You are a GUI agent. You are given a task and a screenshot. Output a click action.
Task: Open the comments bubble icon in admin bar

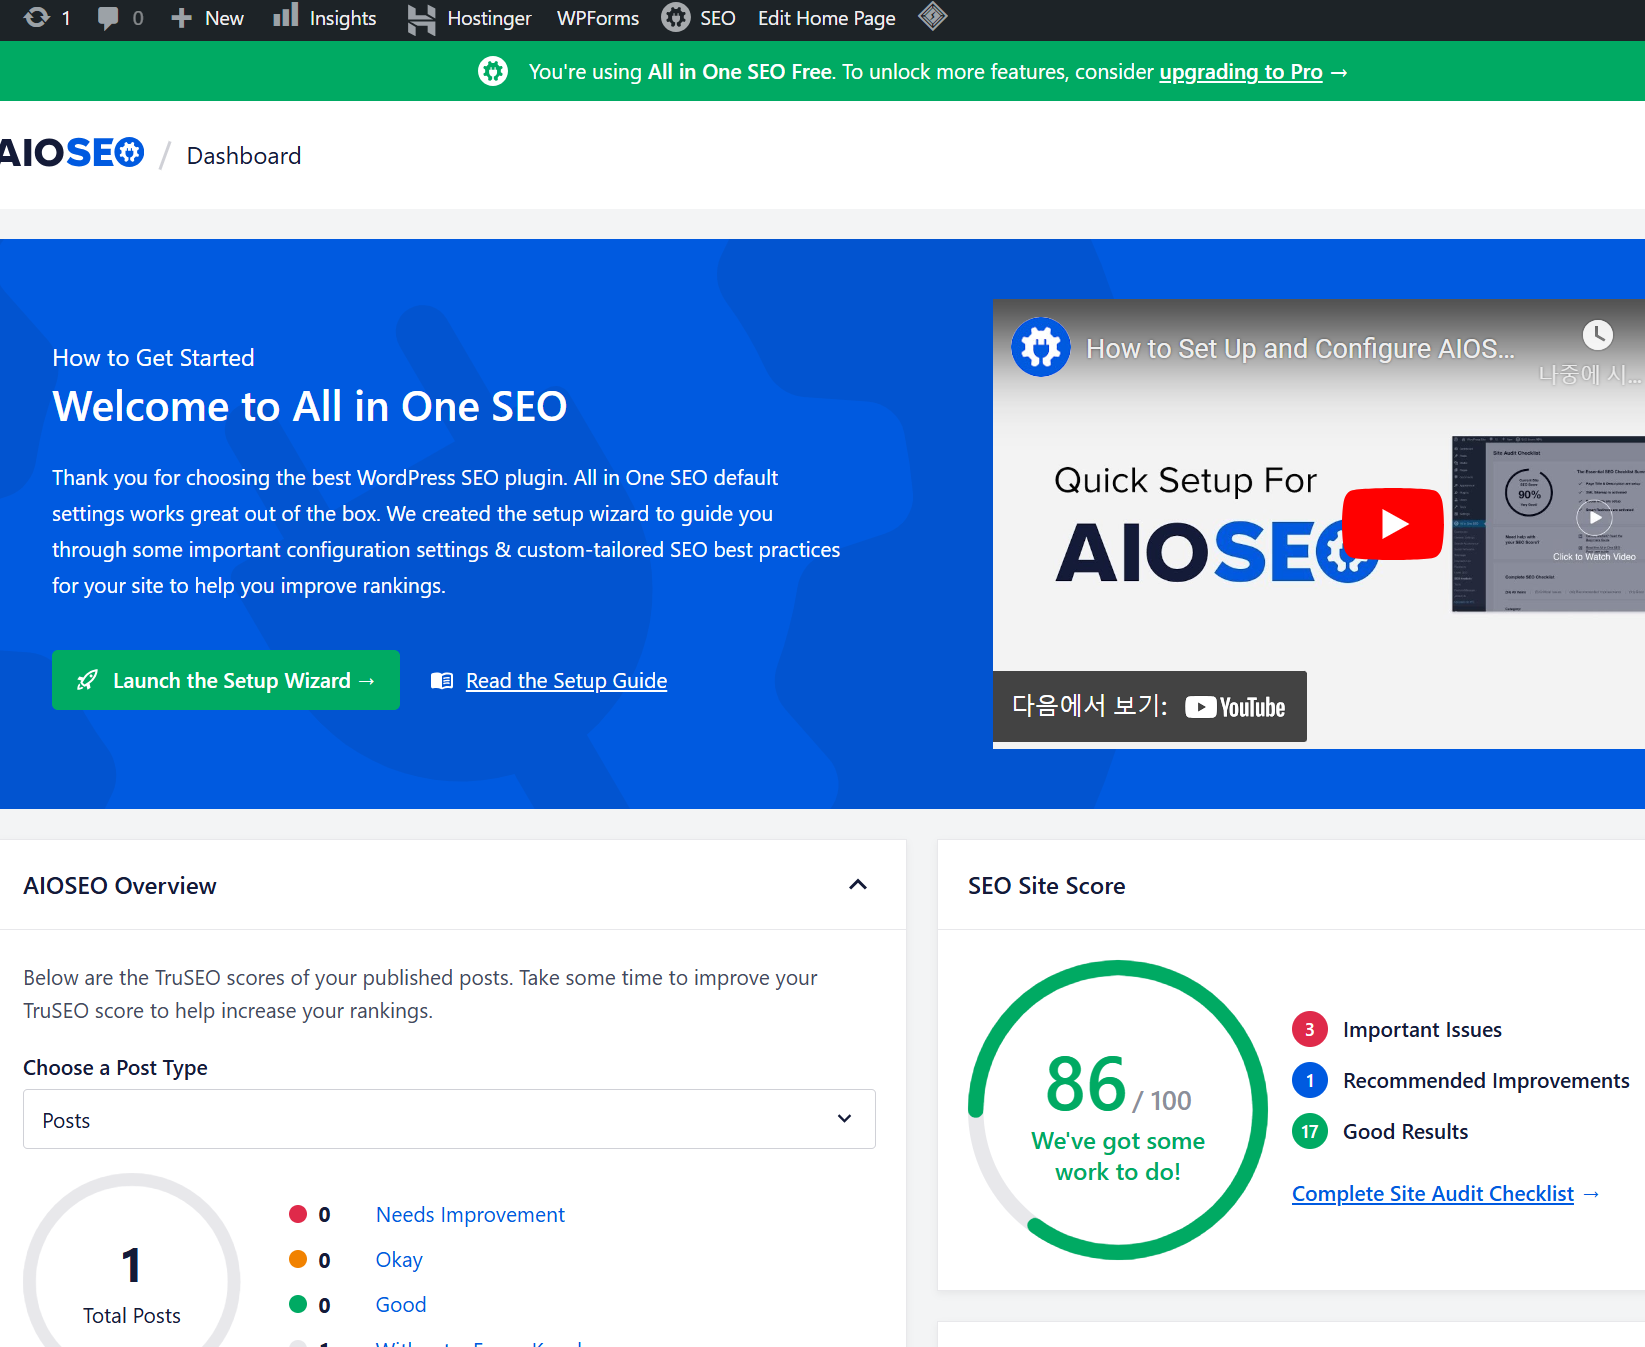[107, 18]
